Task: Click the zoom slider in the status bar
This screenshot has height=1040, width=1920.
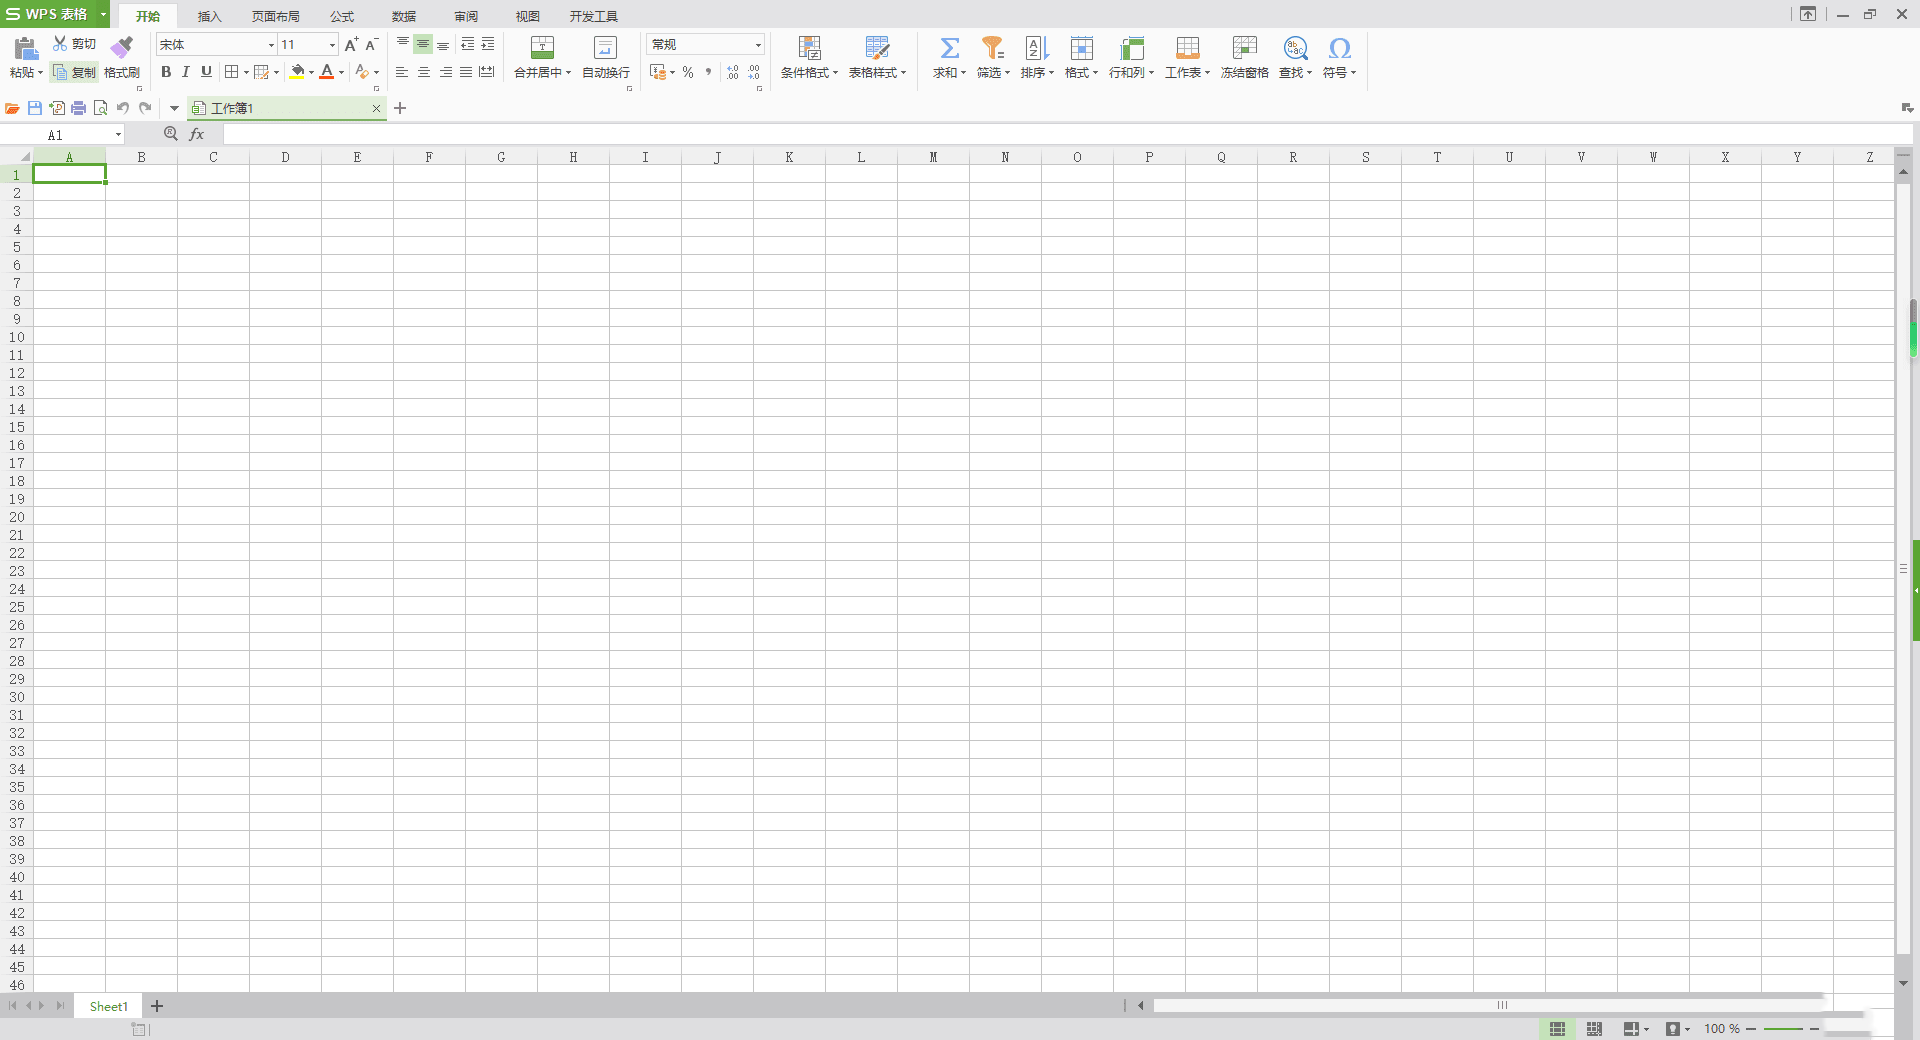Action: coord(1783,1029)
